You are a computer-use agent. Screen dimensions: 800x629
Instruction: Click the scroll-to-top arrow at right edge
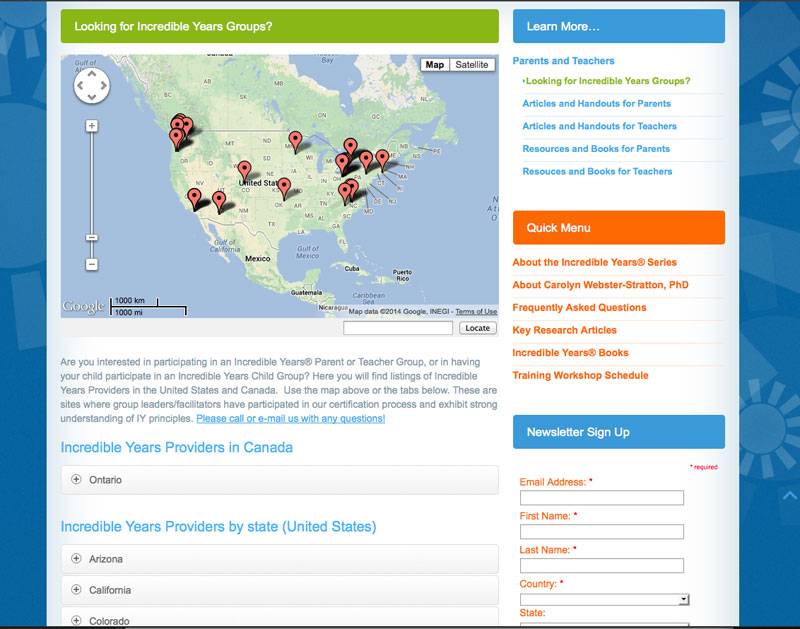[x=789, y=495]
